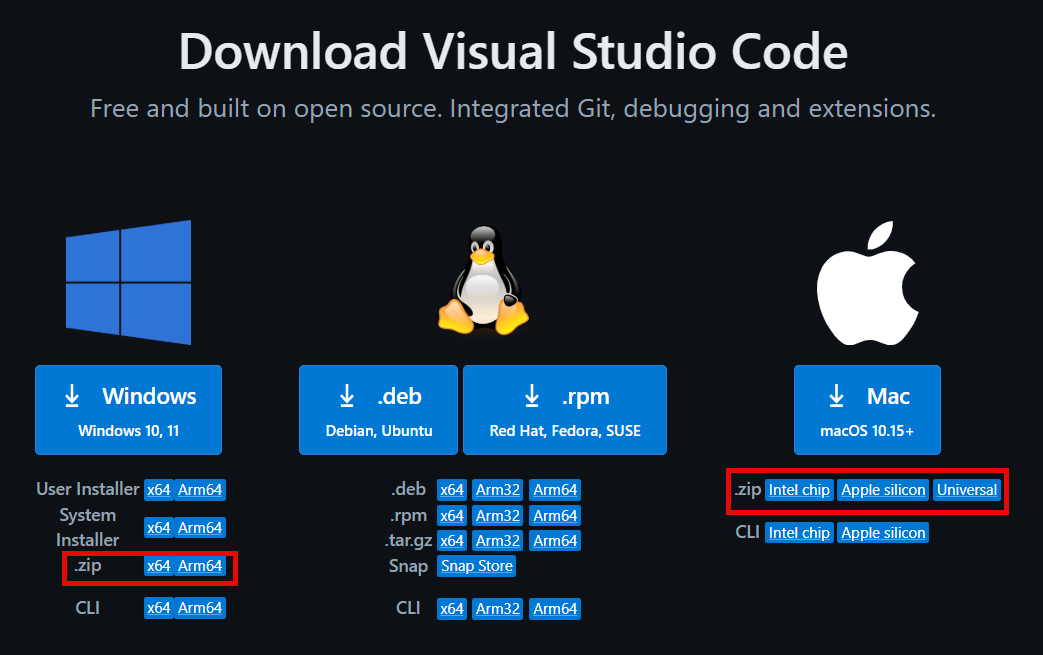
Task: Select Mac .zip Intel chip link
Action: pyautogui.click(x=799, y=490)
